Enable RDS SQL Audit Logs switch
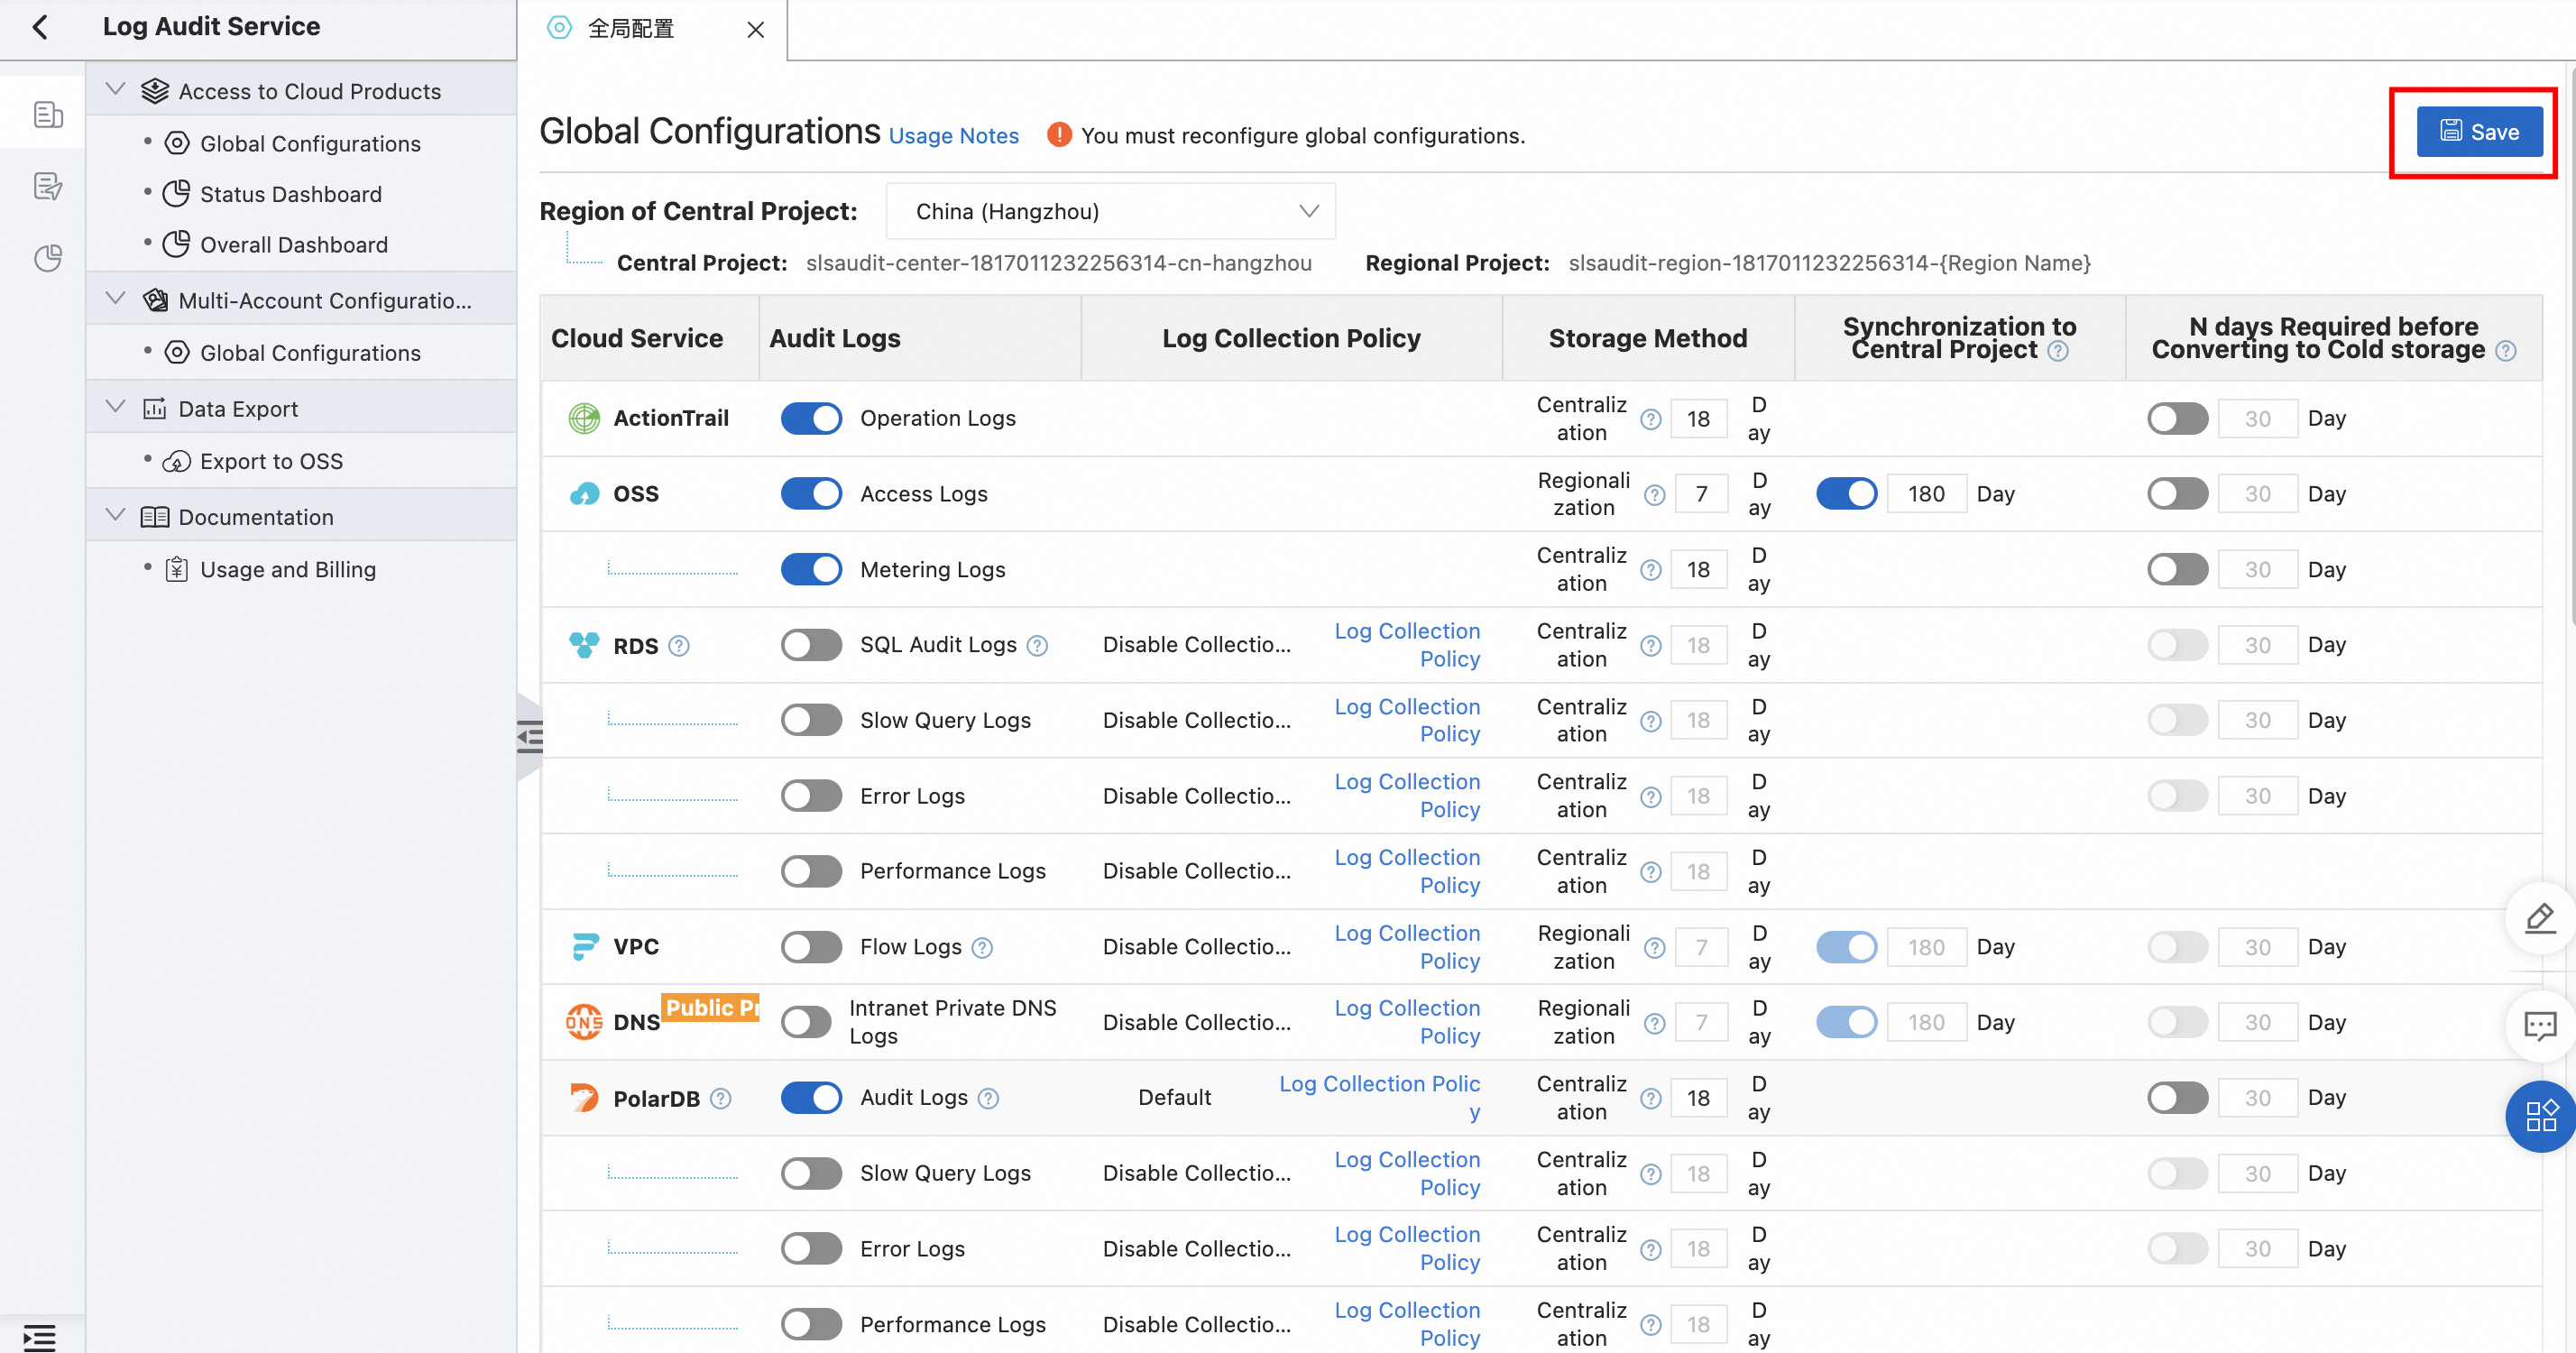Screen dimensions: 2576x1353 click(x=811, y=645)
